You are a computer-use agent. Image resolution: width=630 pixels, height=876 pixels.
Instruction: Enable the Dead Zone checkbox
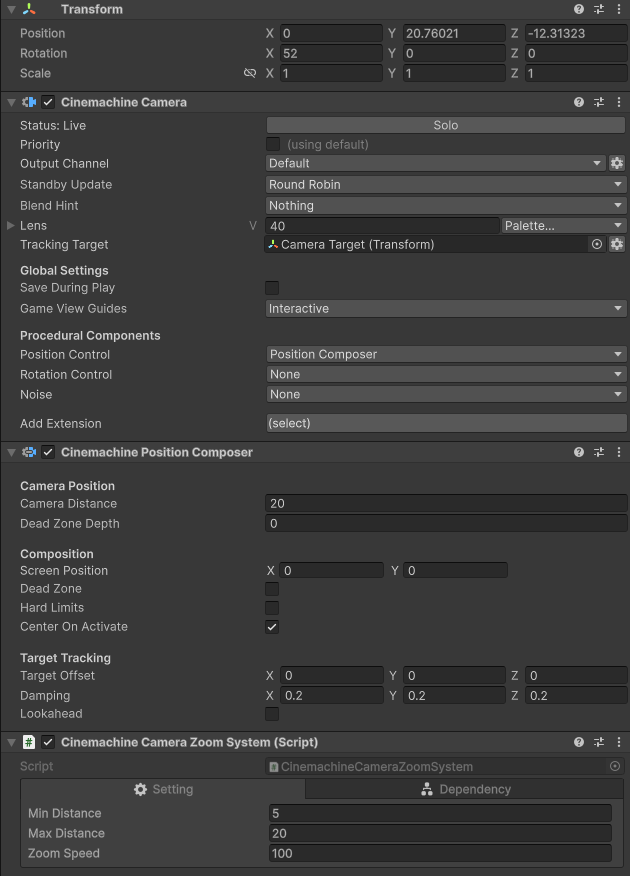[272, 589]
